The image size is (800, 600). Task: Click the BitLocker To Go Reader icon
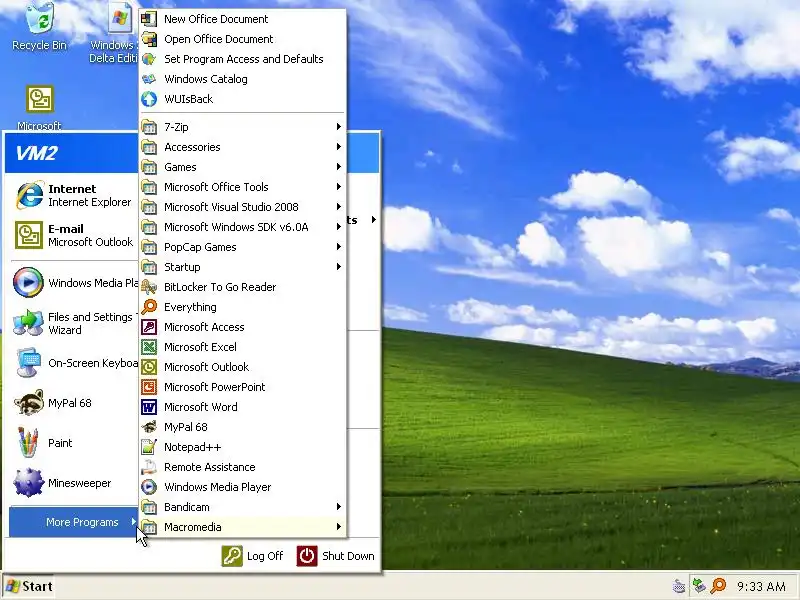coord(149,287)
